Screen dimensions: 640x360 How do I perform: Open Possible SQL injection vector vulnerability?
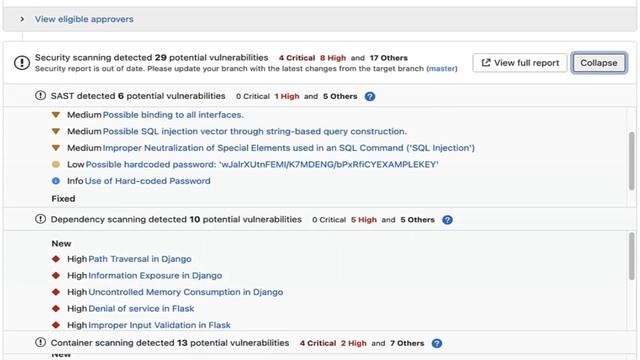tap(255, 131)
